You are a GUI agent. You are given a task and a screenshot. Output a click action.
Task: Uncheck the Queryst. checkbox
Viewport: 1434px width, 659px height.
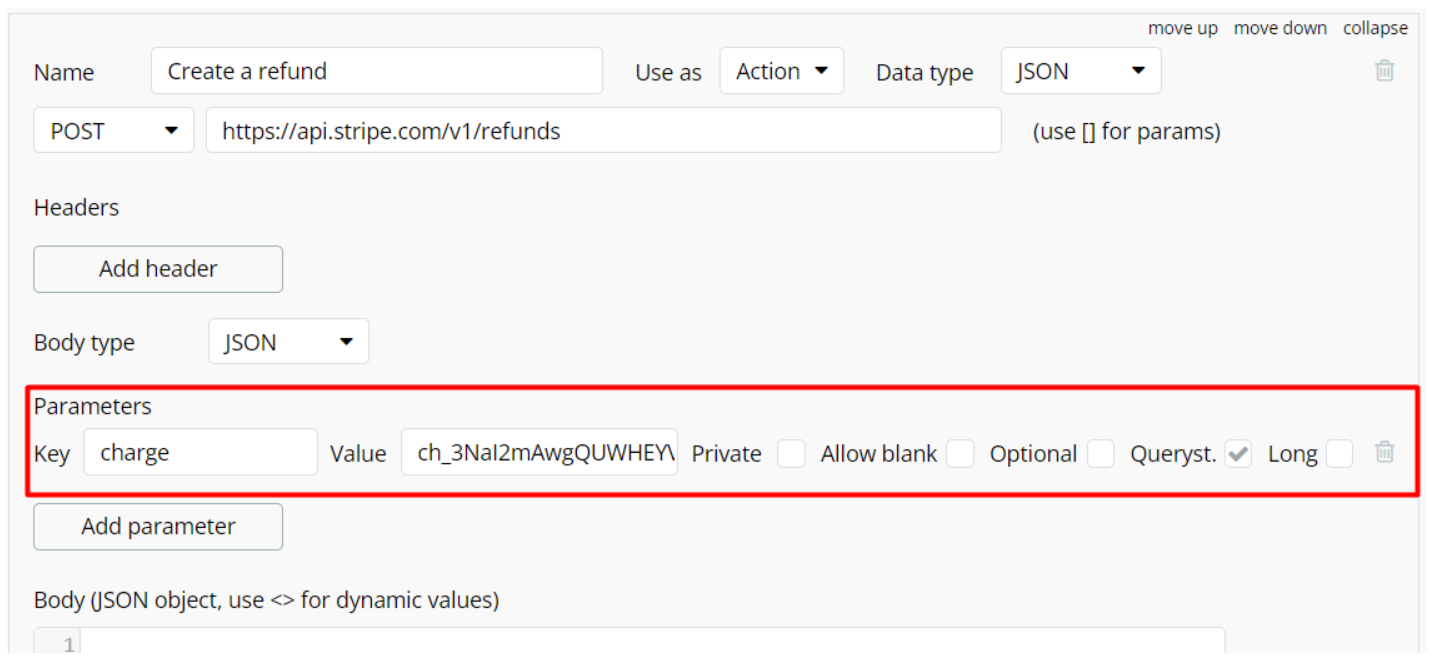[1238, 454]
